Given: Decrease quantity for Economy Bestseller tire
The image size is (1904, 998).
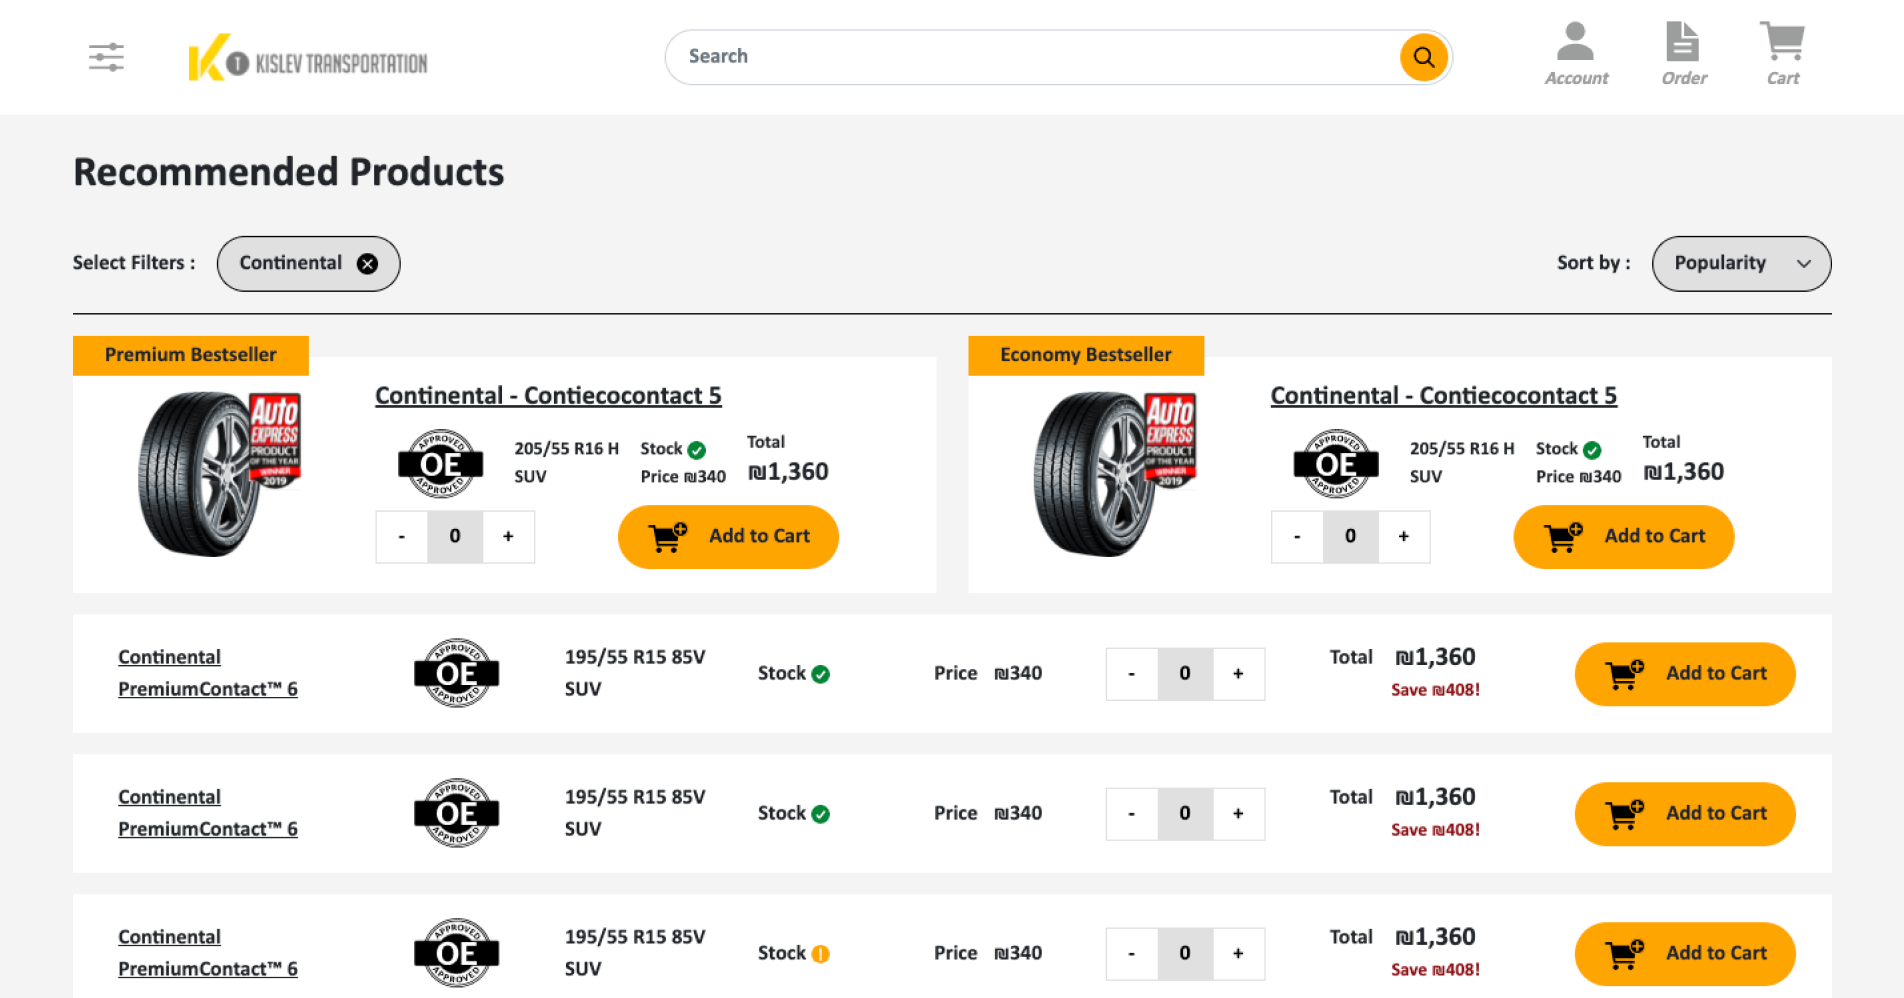Looking at the screenshot, I should [x=1297, y=537].
